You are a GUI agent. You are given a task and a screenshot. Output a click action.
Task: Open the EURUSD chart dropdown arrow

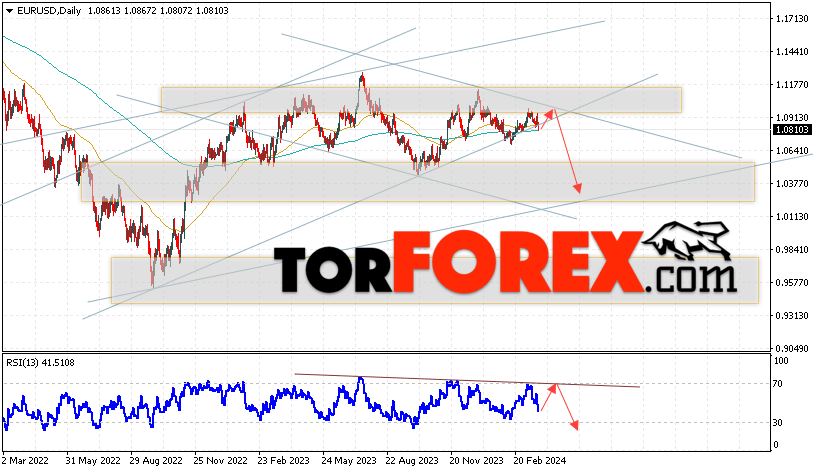point(9,11)
